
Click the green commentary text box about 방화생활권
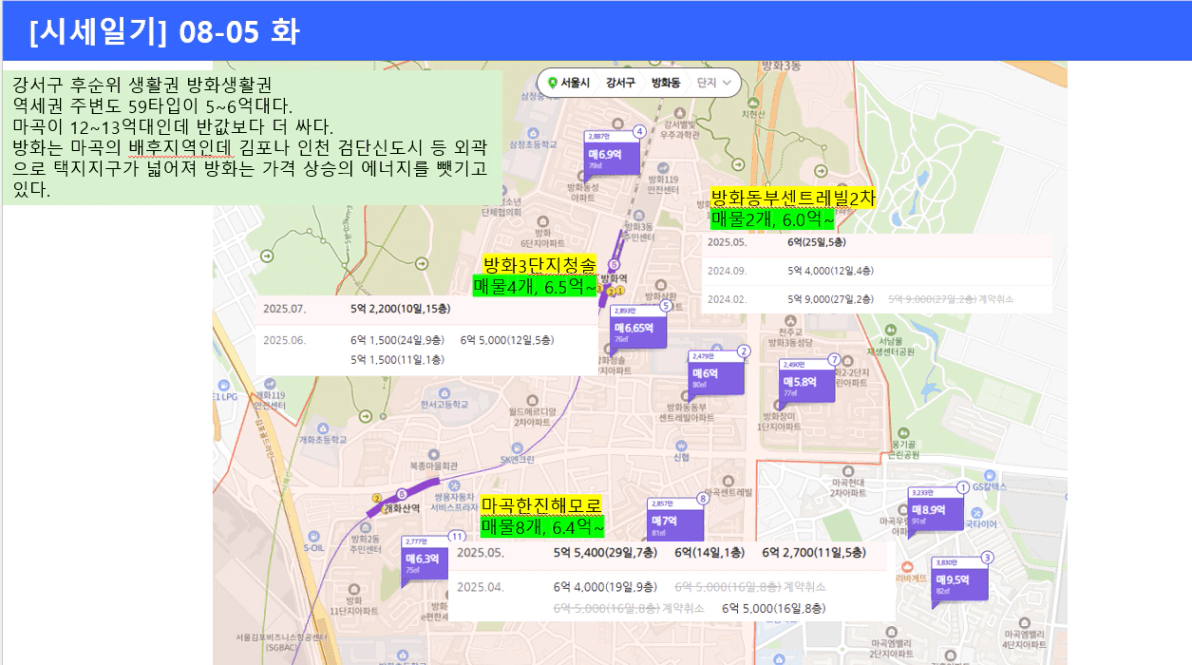[252, 138]
